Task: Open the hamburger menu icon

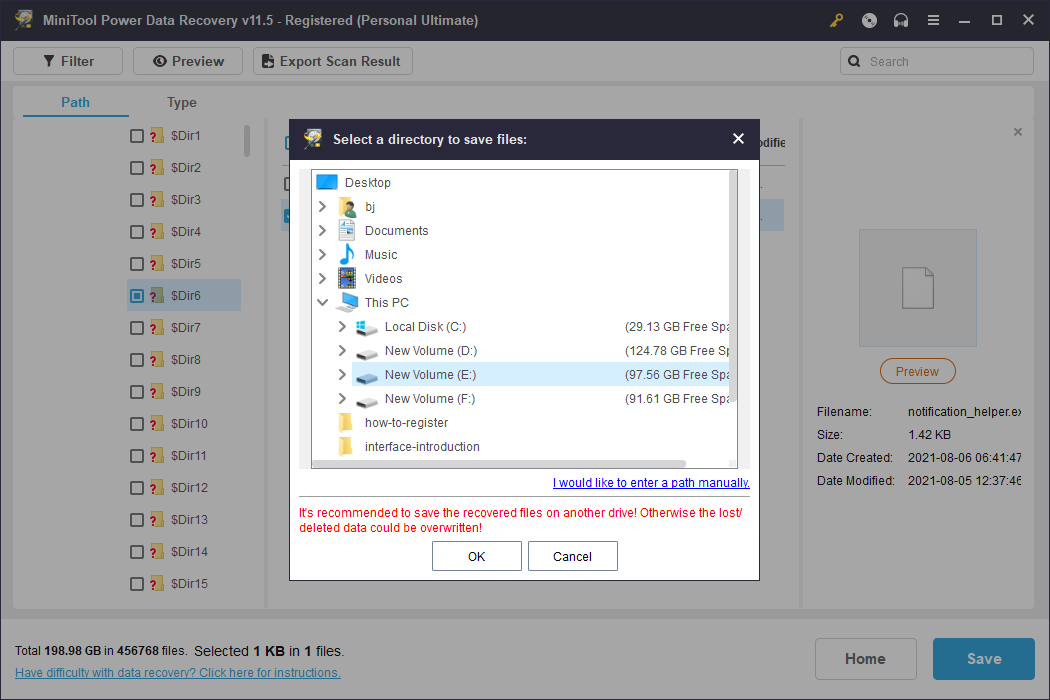Action: point(933,21)
